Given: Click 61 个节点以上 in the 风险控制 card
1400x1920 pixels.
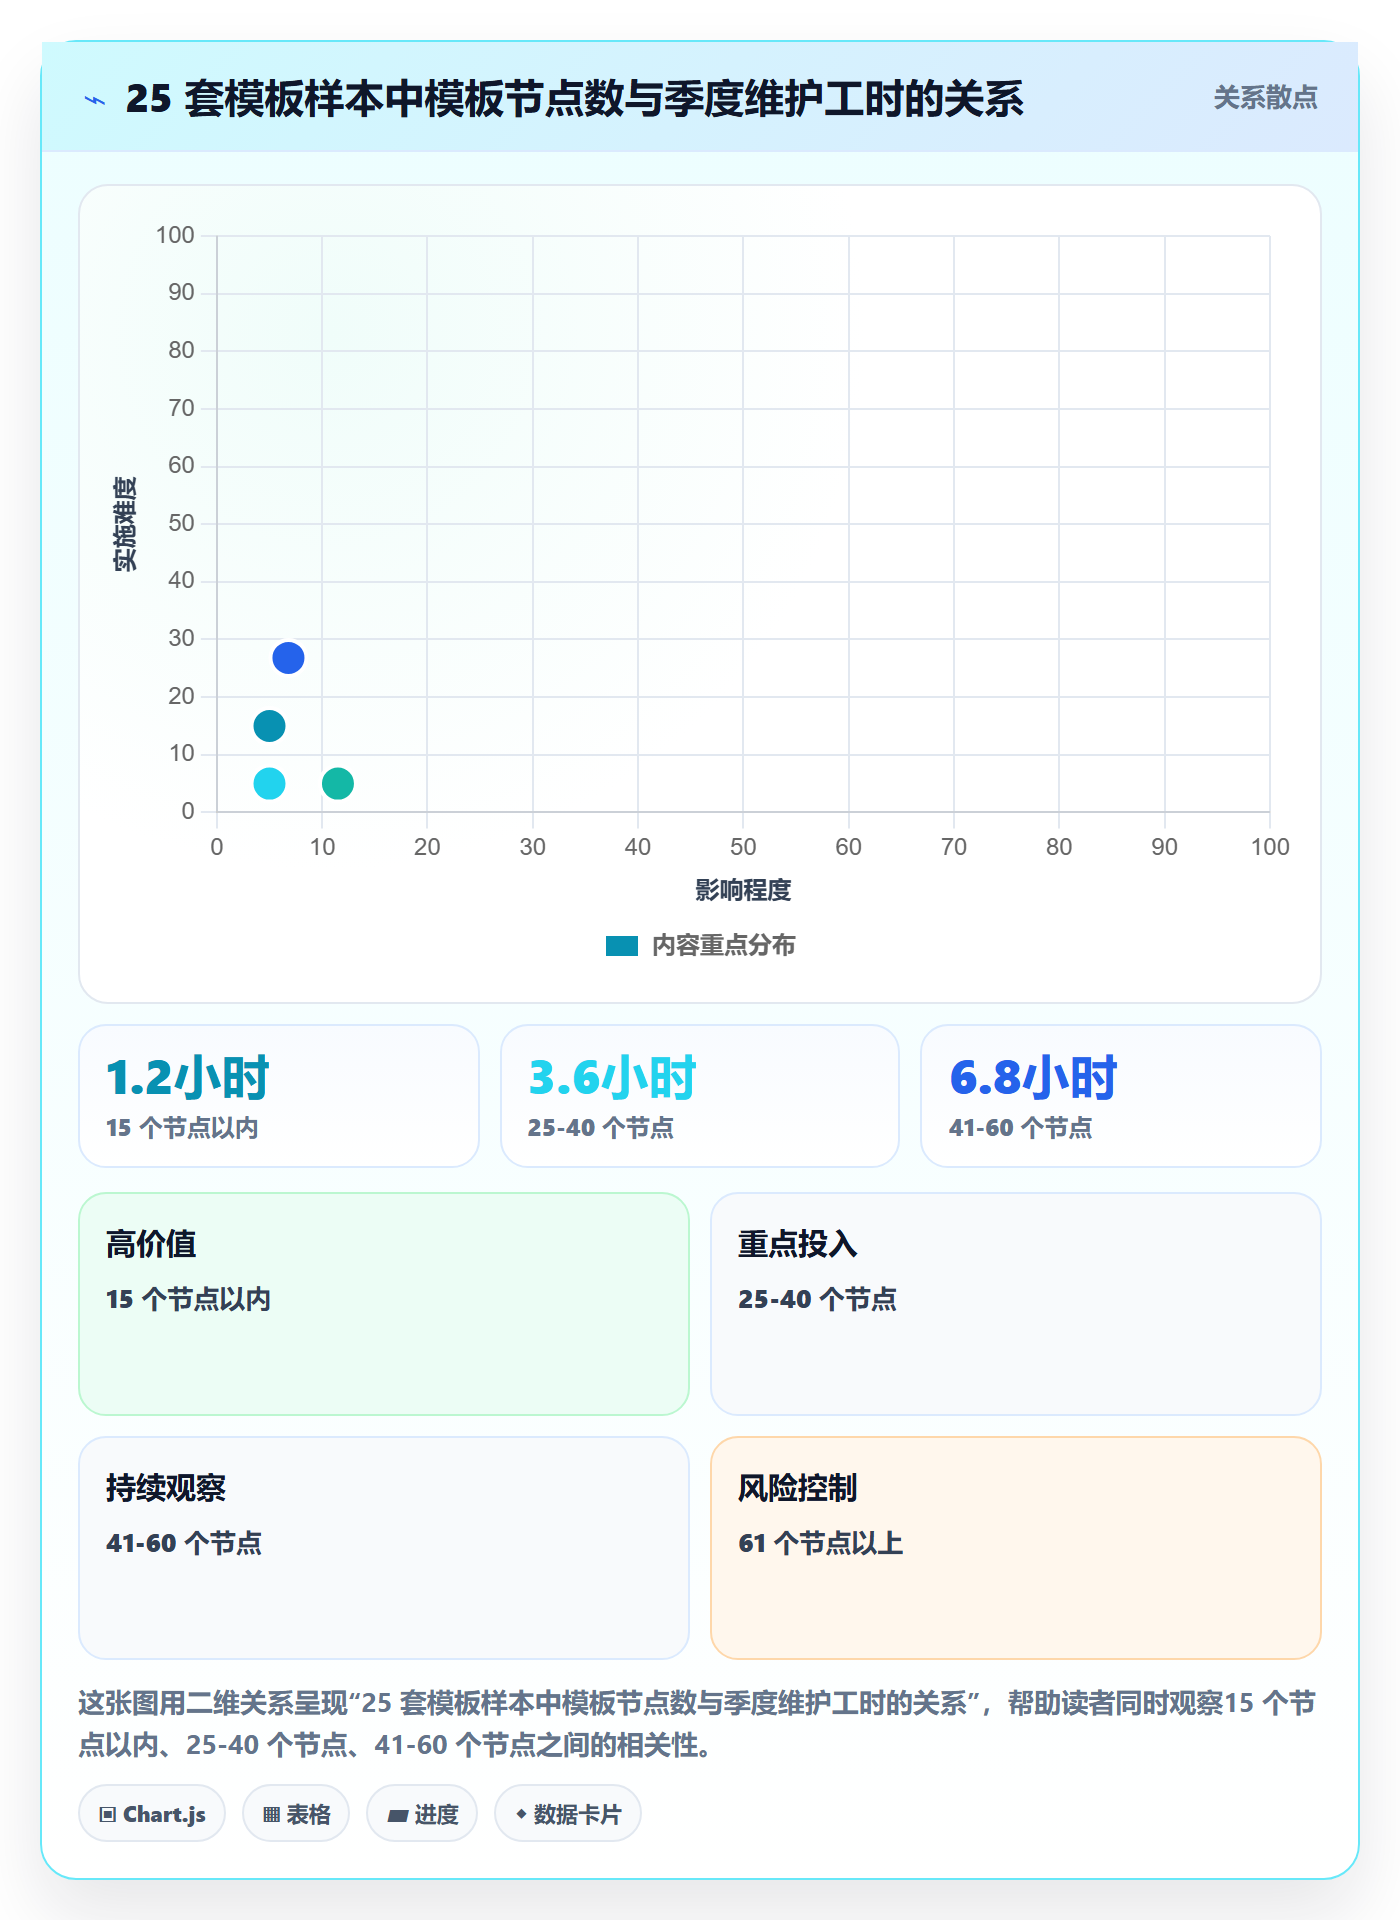Looking at the screenshot, I should click(821, 1543).
